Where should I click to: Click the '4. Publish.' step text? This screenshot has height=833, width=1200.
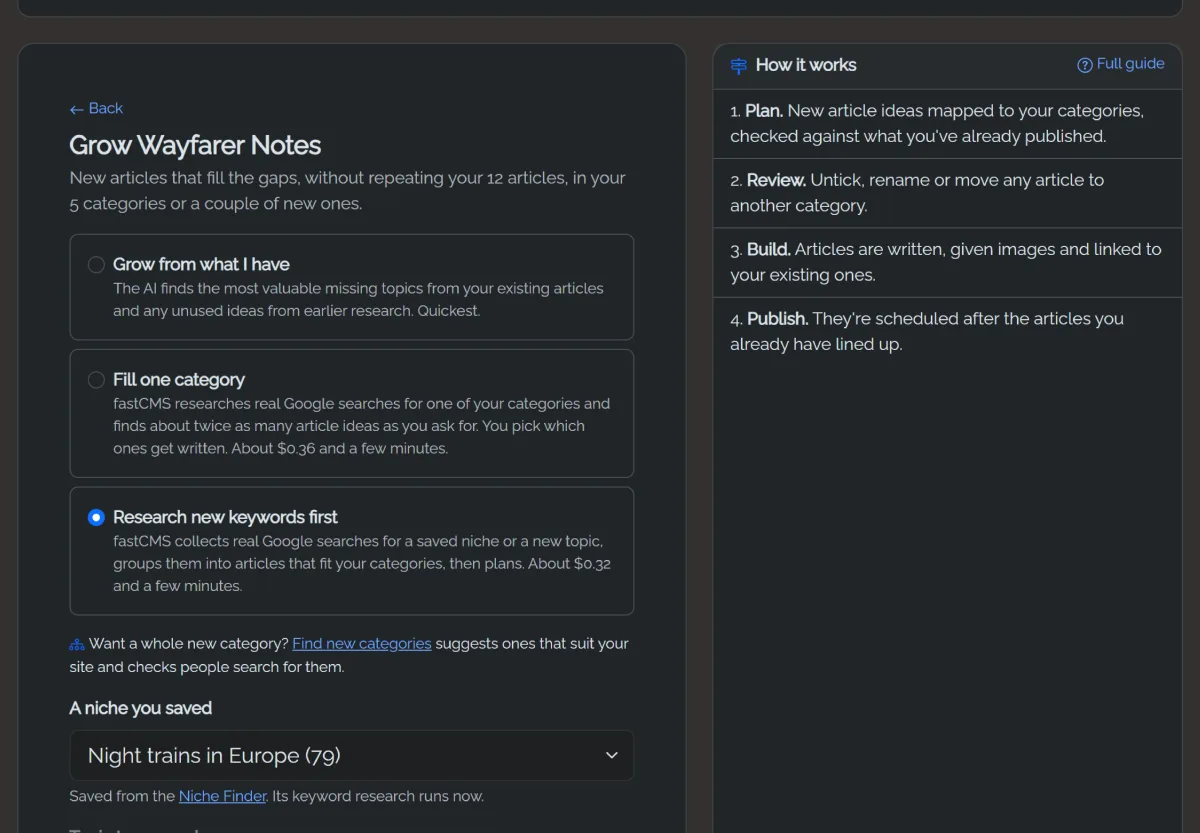pos(927,331)
